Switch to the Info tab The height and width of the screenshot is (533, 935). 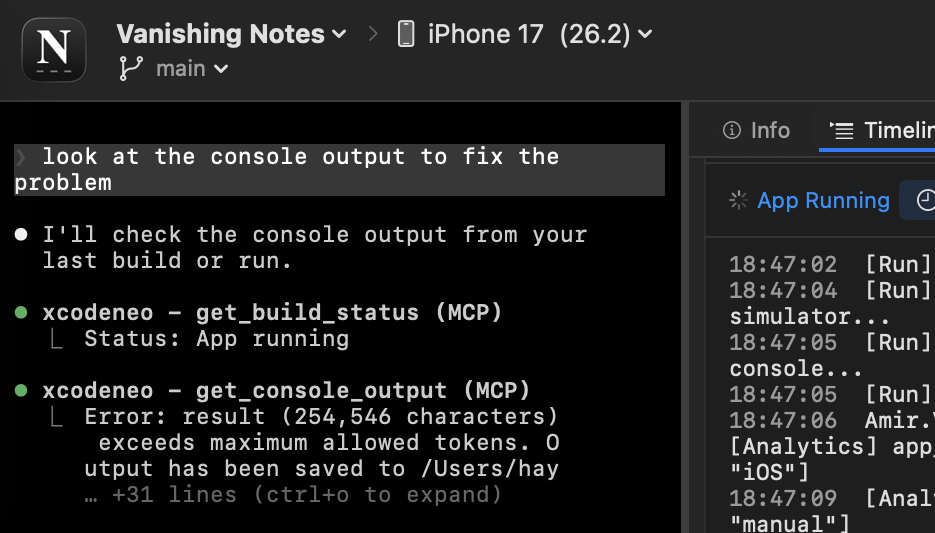click(x=757, y=131)
